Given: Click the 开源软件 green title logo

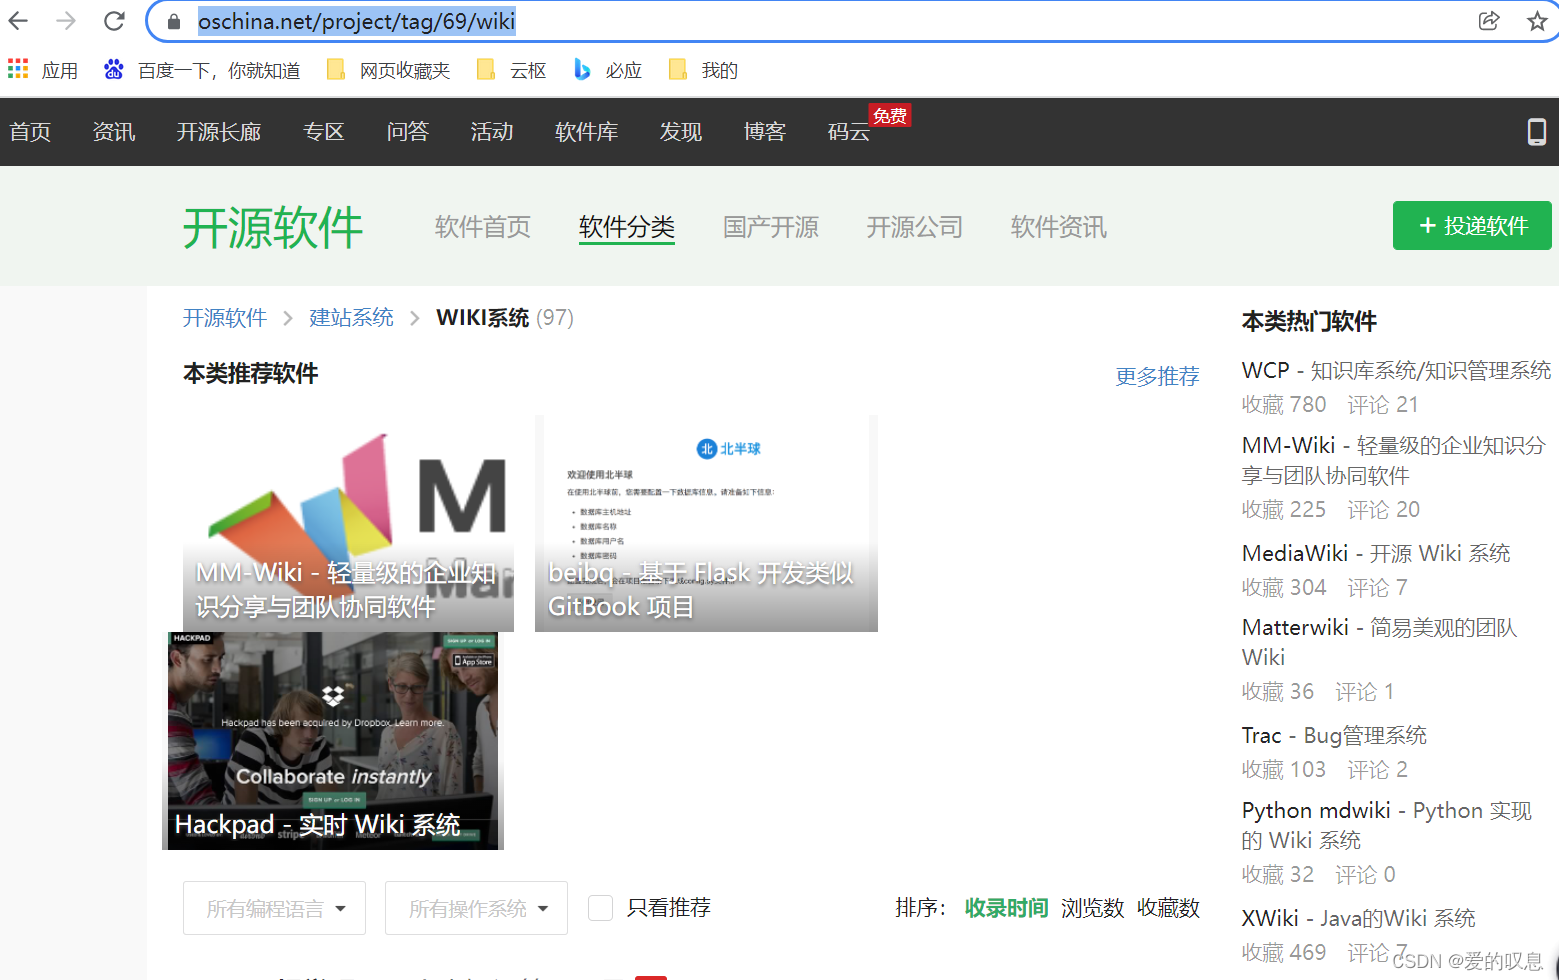Looking at the screenshot, I should point(272,228).
